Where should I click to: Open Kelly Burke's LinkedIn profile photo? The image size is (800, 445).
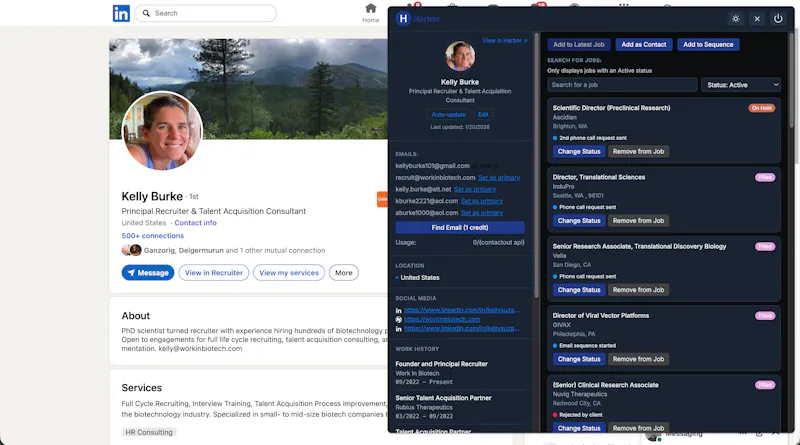(162, 131)
